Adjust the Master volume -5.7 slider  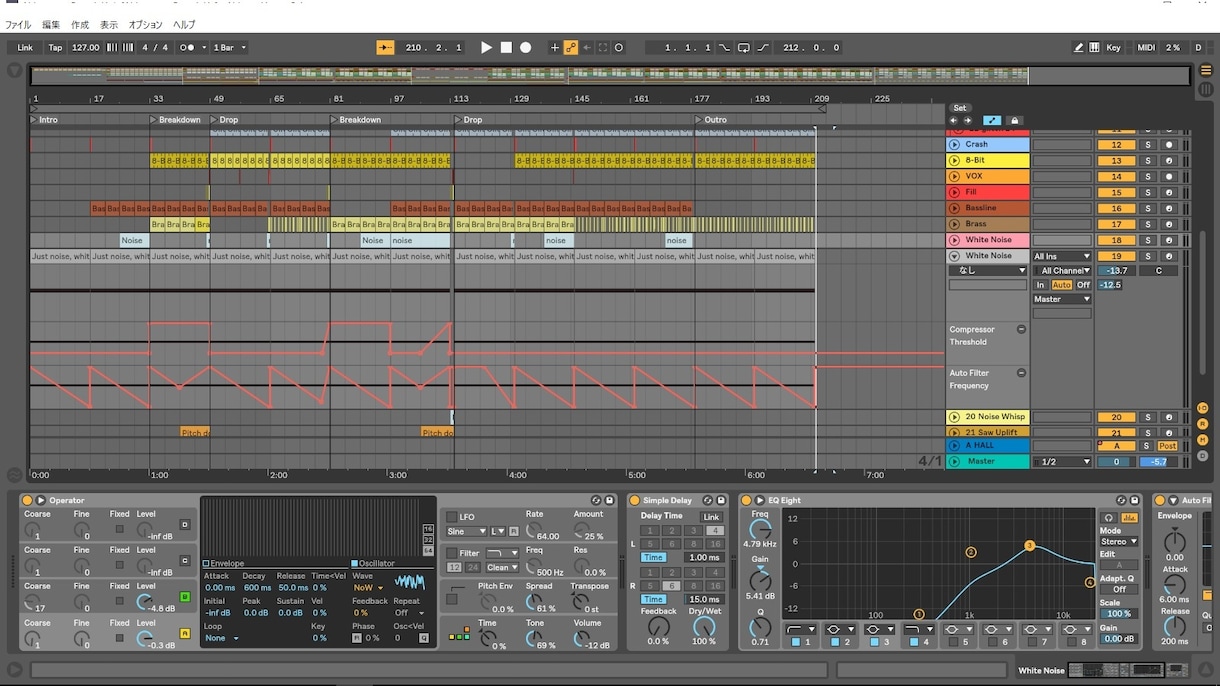[x=1158, y=462]
